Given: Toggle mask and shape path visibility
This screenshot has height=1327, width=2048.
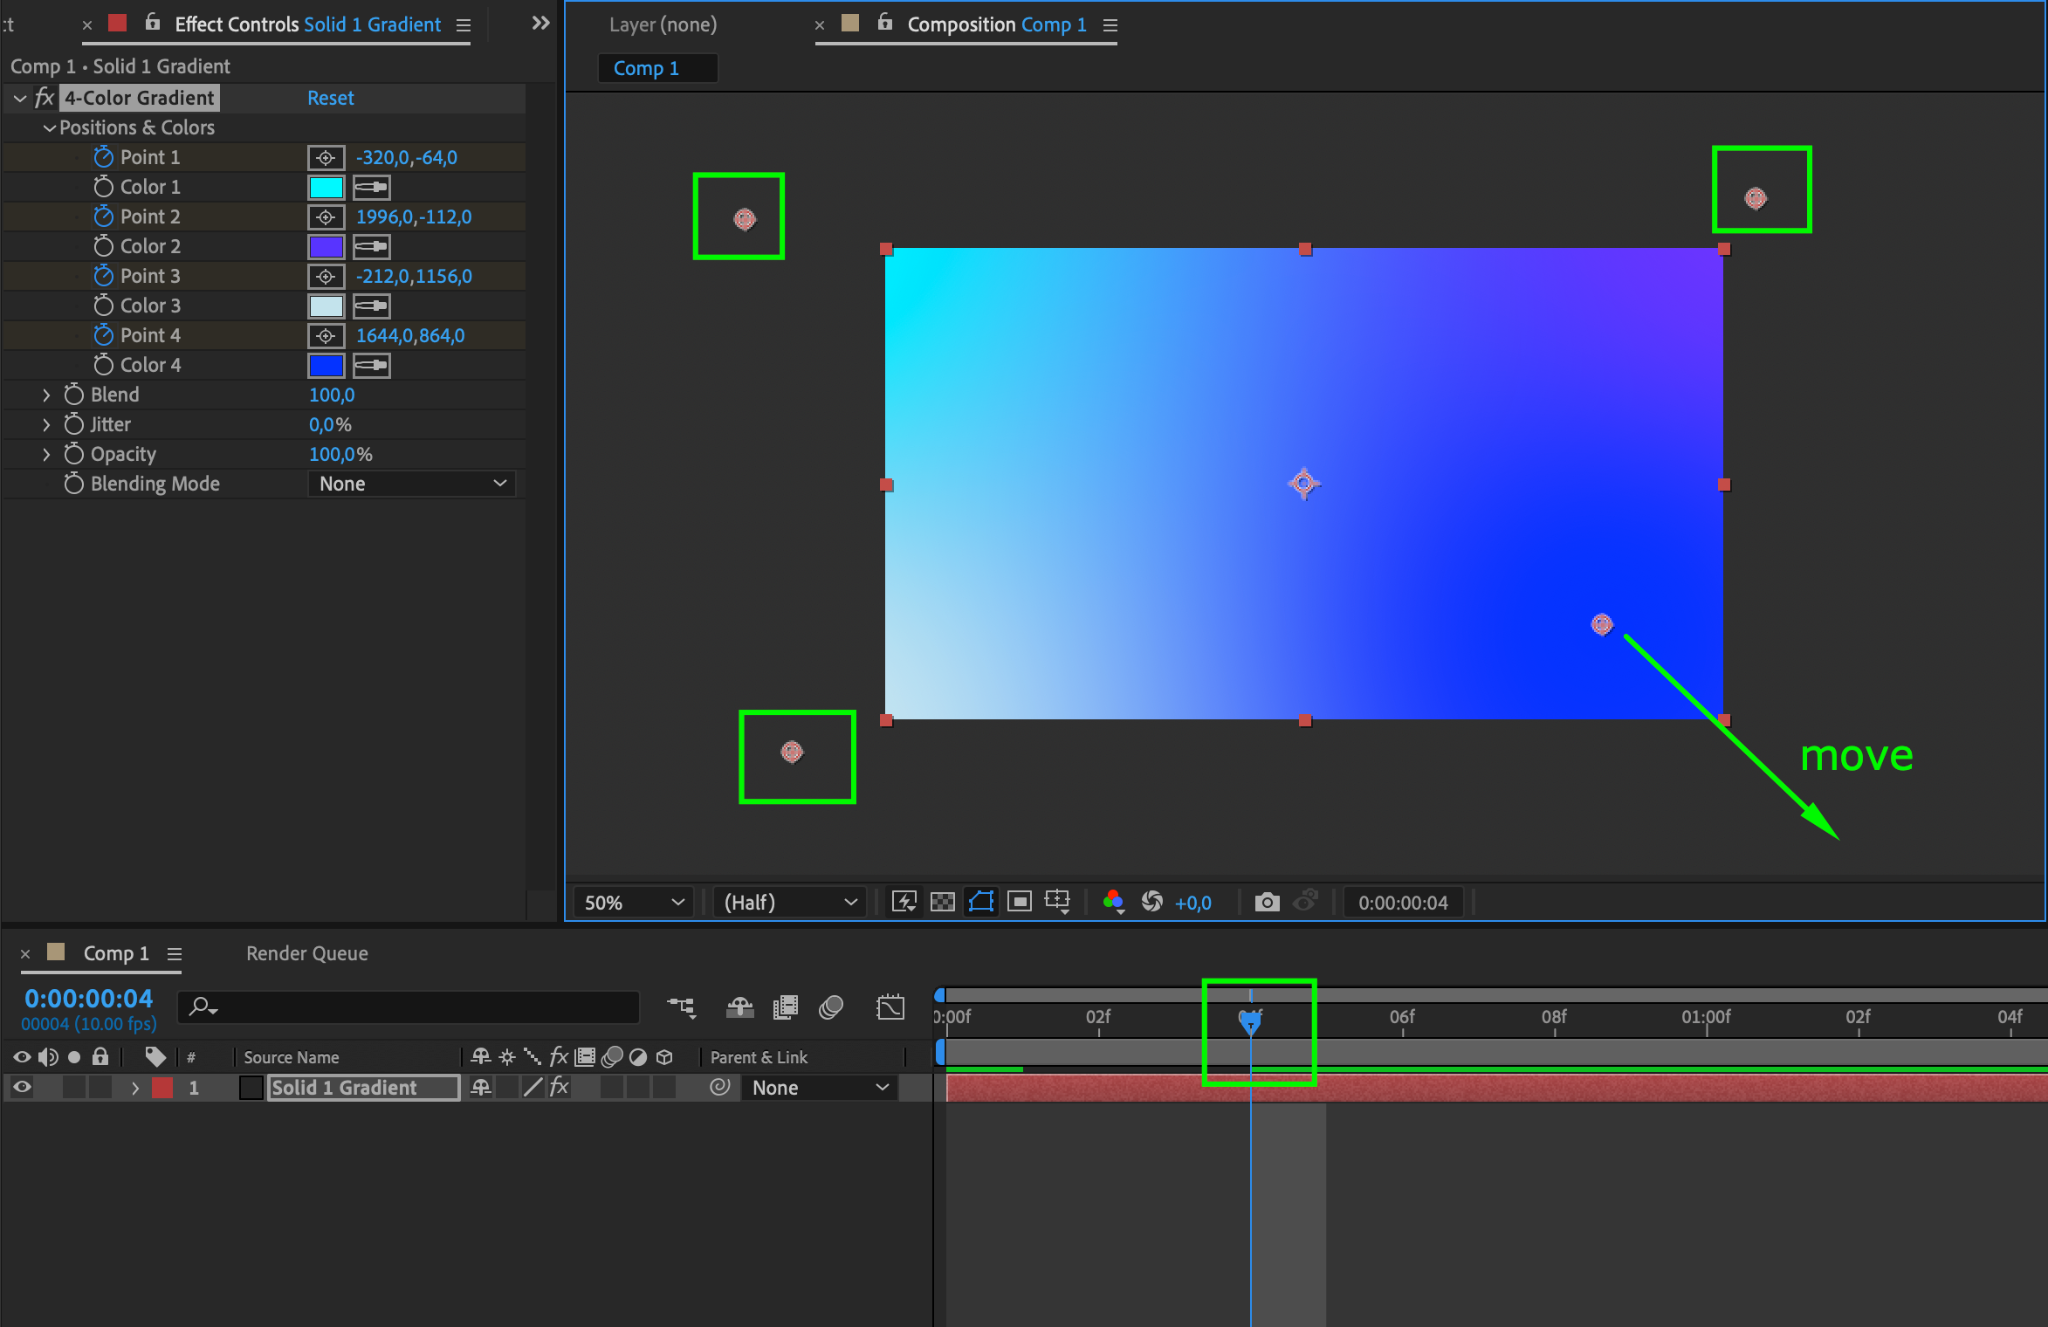Looking at the screenshot, I should [981, 902].
